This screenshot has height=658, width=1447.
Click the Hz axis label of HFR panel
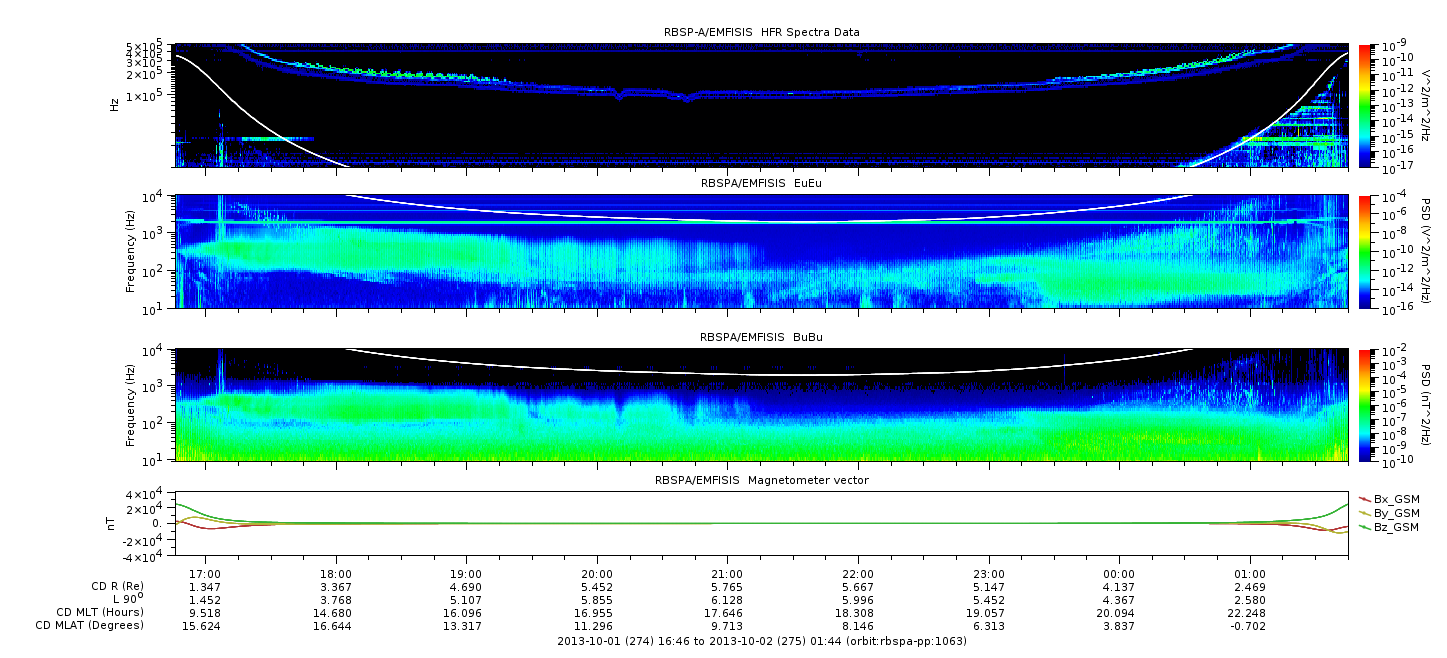pyautogui.click(x=116, y=104)
